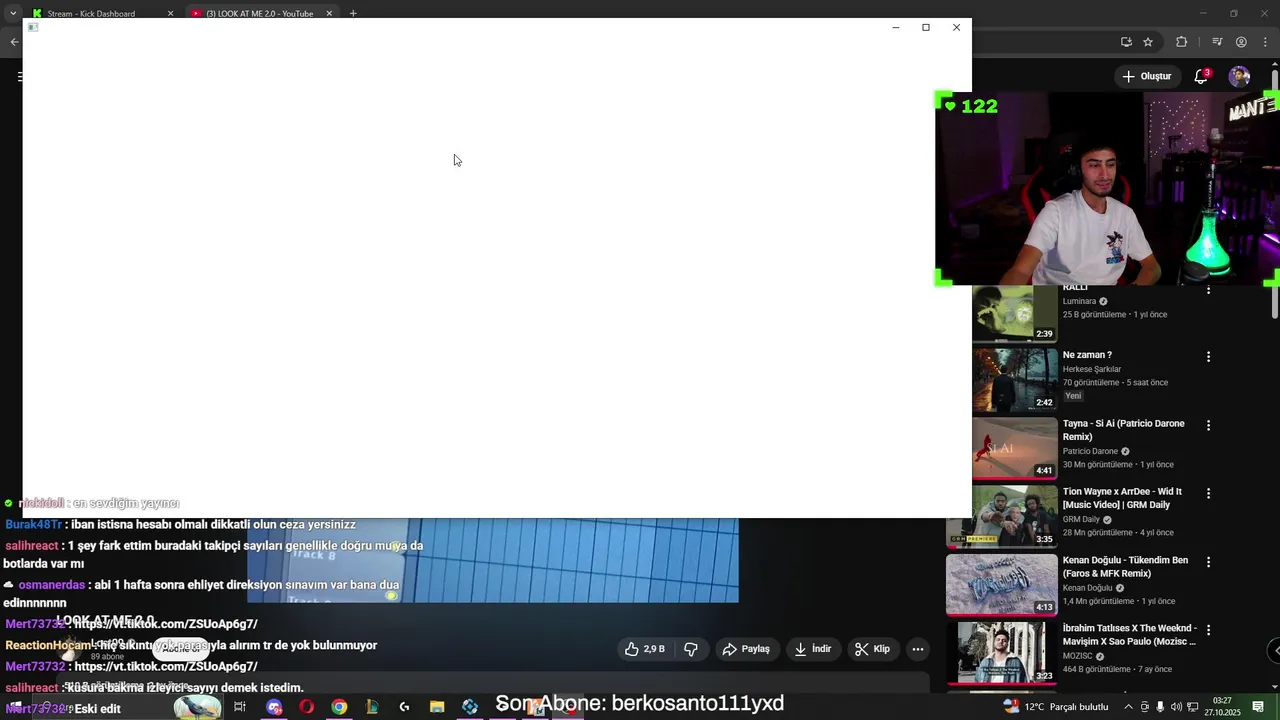This screenshot has height=720, width=1280.
Task: Open the YouTube account avatar menu
Action: (x=1239, y=76)
